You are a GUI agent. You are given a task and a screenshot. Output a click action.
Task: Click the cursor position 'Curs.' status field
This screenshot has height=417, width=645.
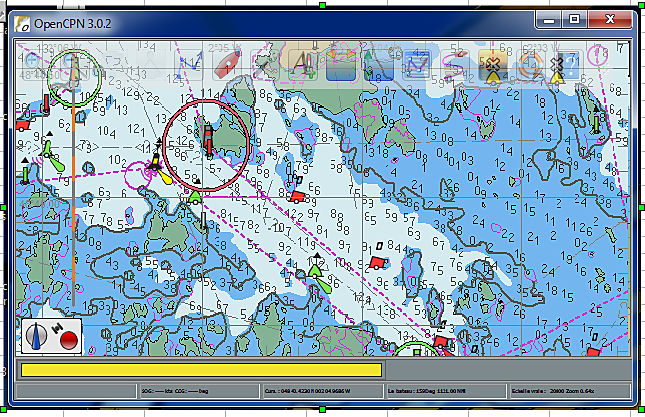(322, 391)
